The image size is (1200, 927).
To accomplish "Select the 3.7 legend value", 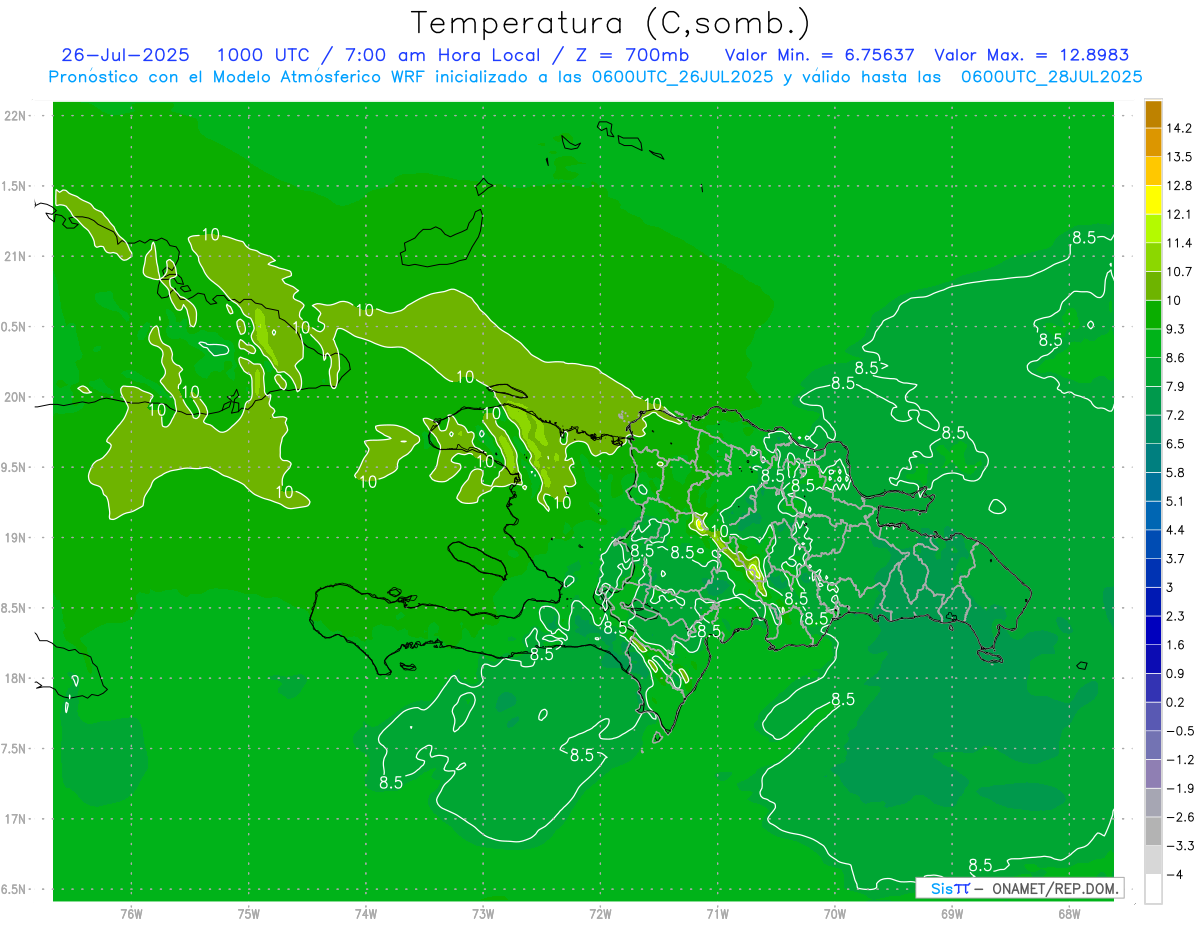I will [x=1177, y=559].
